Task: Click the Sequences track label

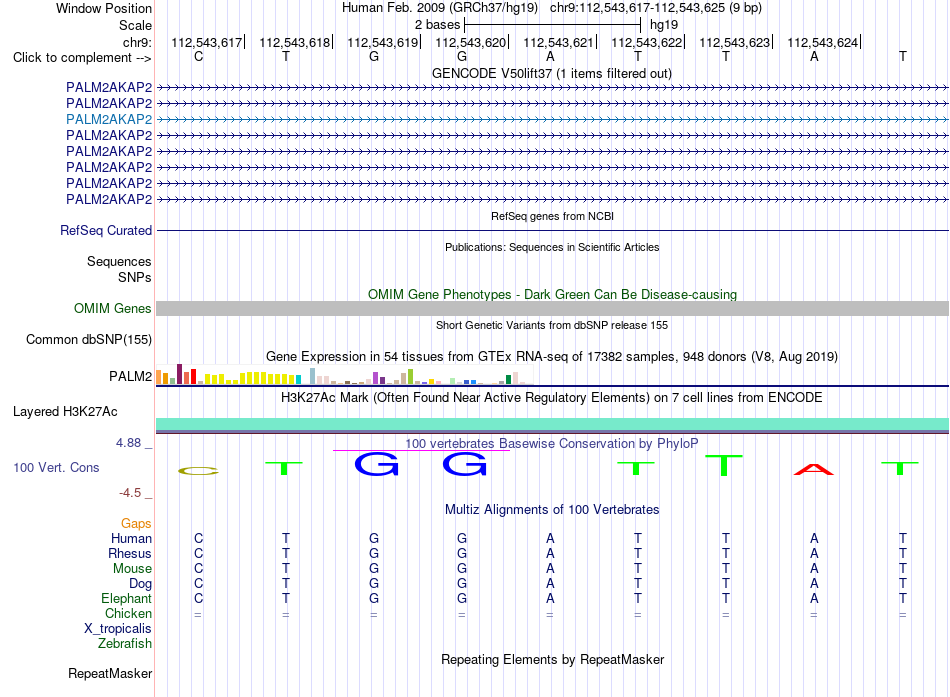Action: 119,261
